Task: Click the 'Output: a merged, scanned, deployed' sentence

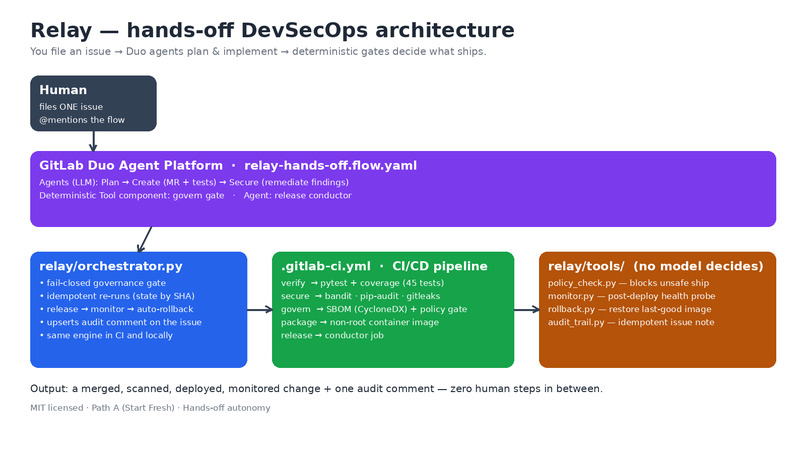Action: click(x=316, y=389)
